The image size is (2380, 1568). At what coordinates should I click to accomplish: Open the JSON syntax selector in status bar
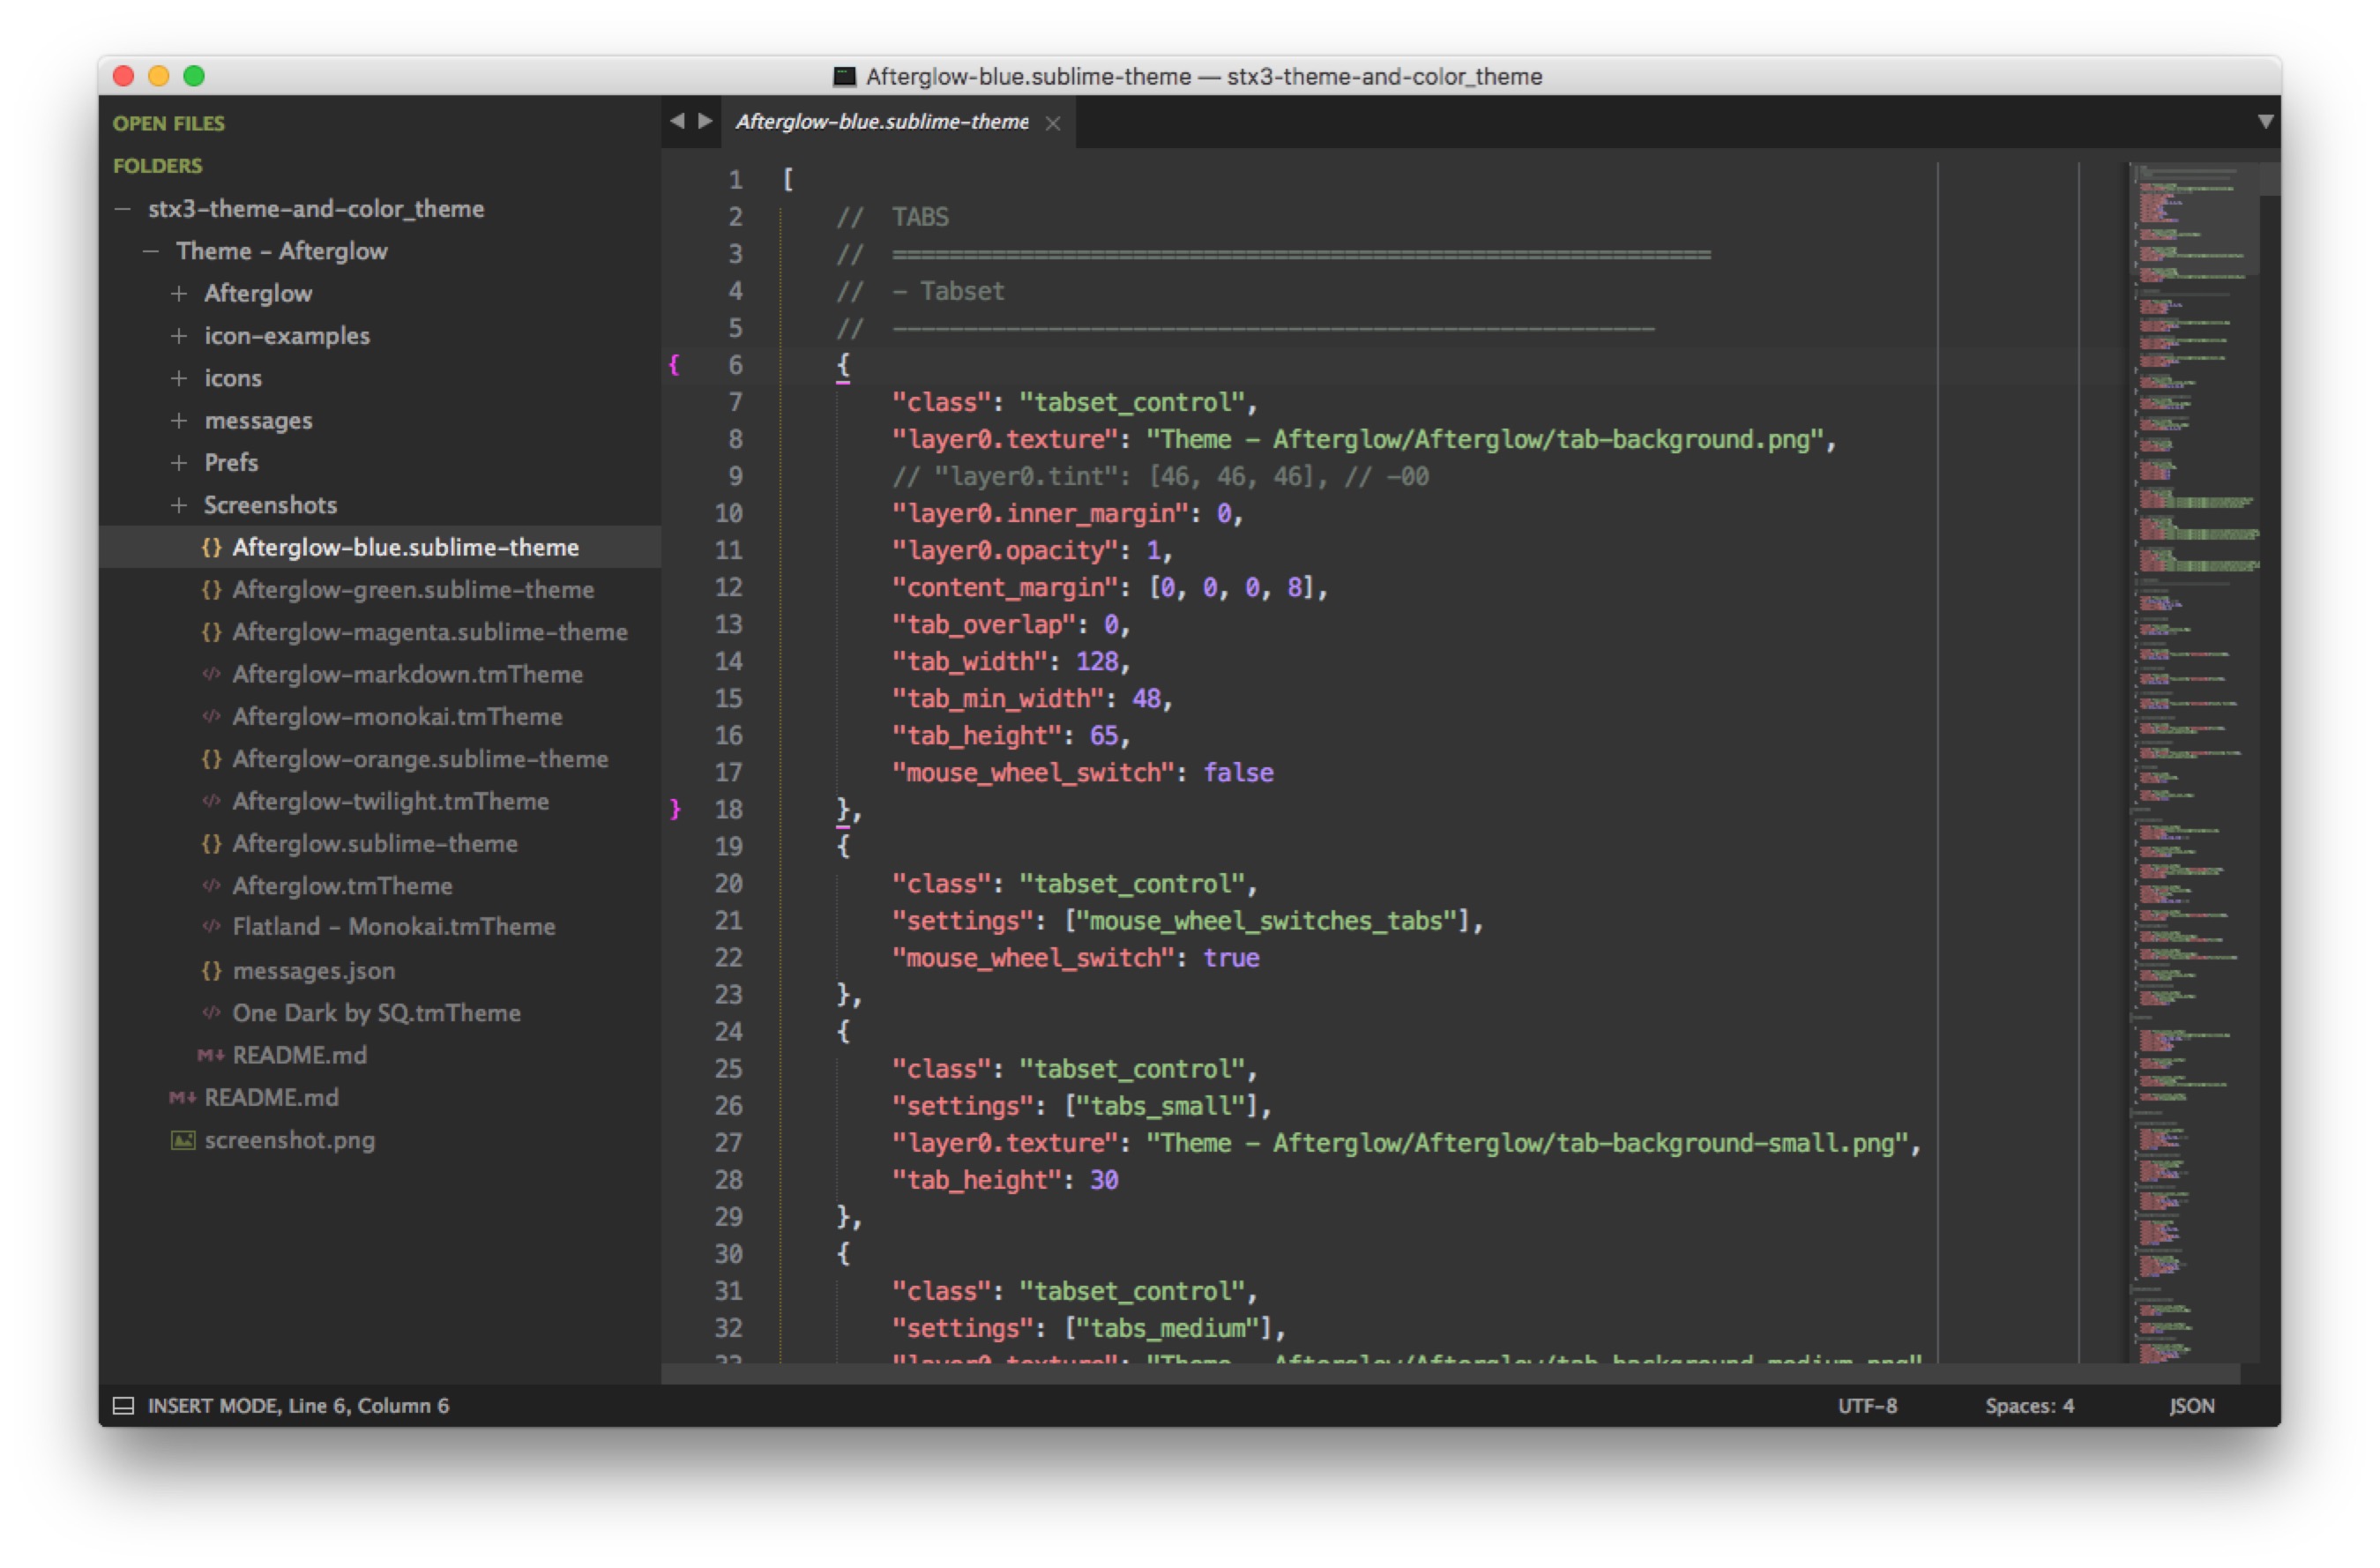pyautogui.click(x=2192, y=1406)
